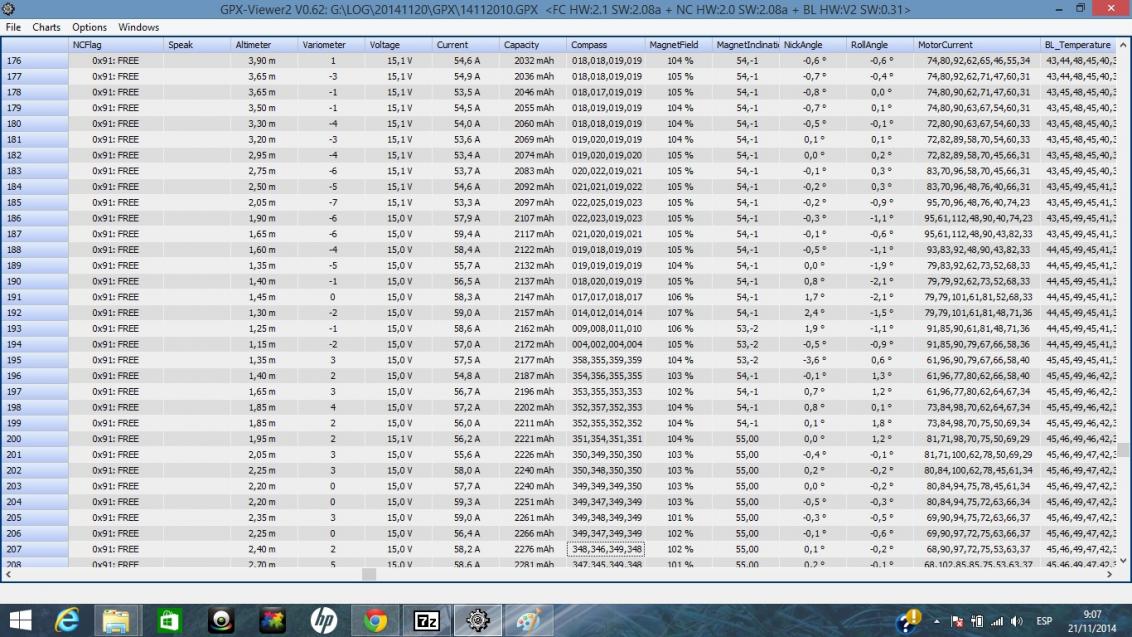Launch Google Chrome from the taskbar
The height and width of the screenshot is (637, 1132).
375,620
